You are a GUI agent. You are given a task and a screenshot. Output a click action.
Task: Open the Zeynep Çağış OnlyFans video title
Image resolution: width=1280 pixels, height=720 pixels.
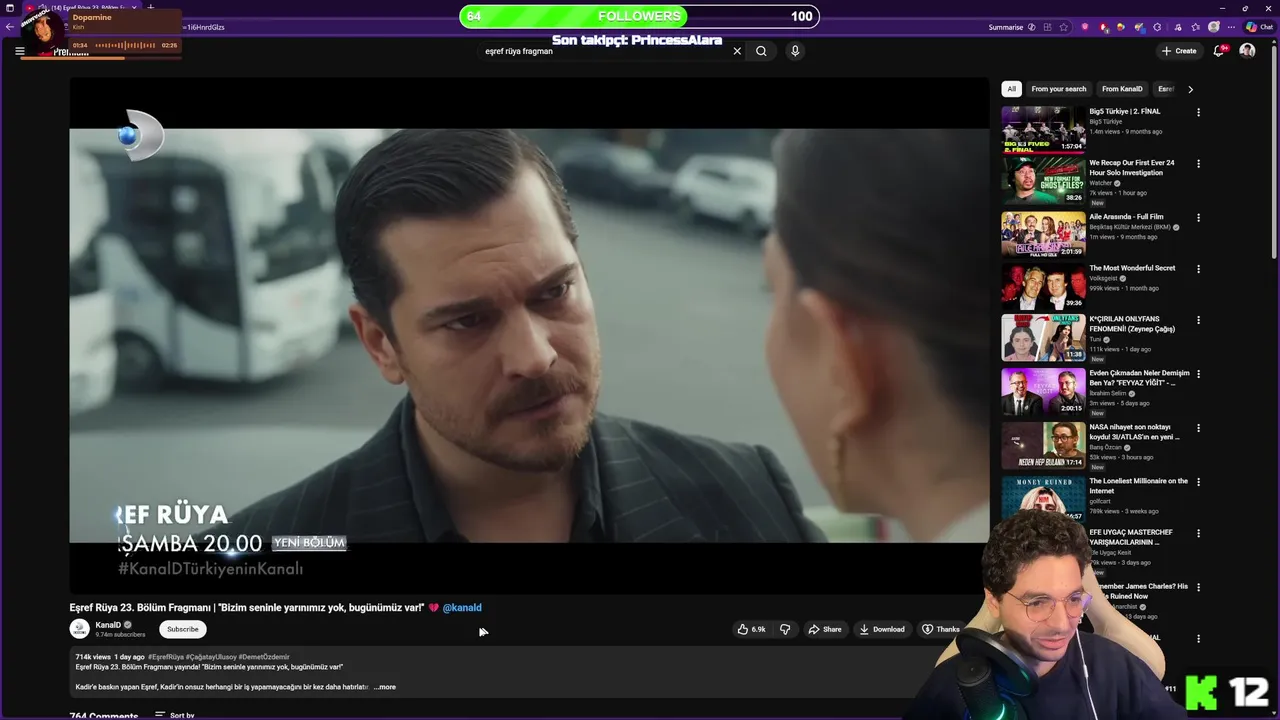click(x=1132, y=324)
